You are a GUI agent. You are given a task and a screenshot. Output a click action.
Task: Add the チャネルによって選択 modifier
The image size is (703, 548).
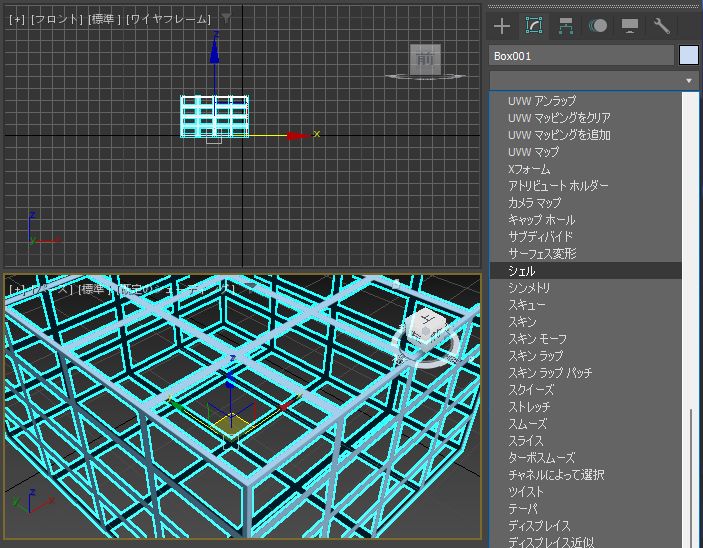[x=556, y=475]
